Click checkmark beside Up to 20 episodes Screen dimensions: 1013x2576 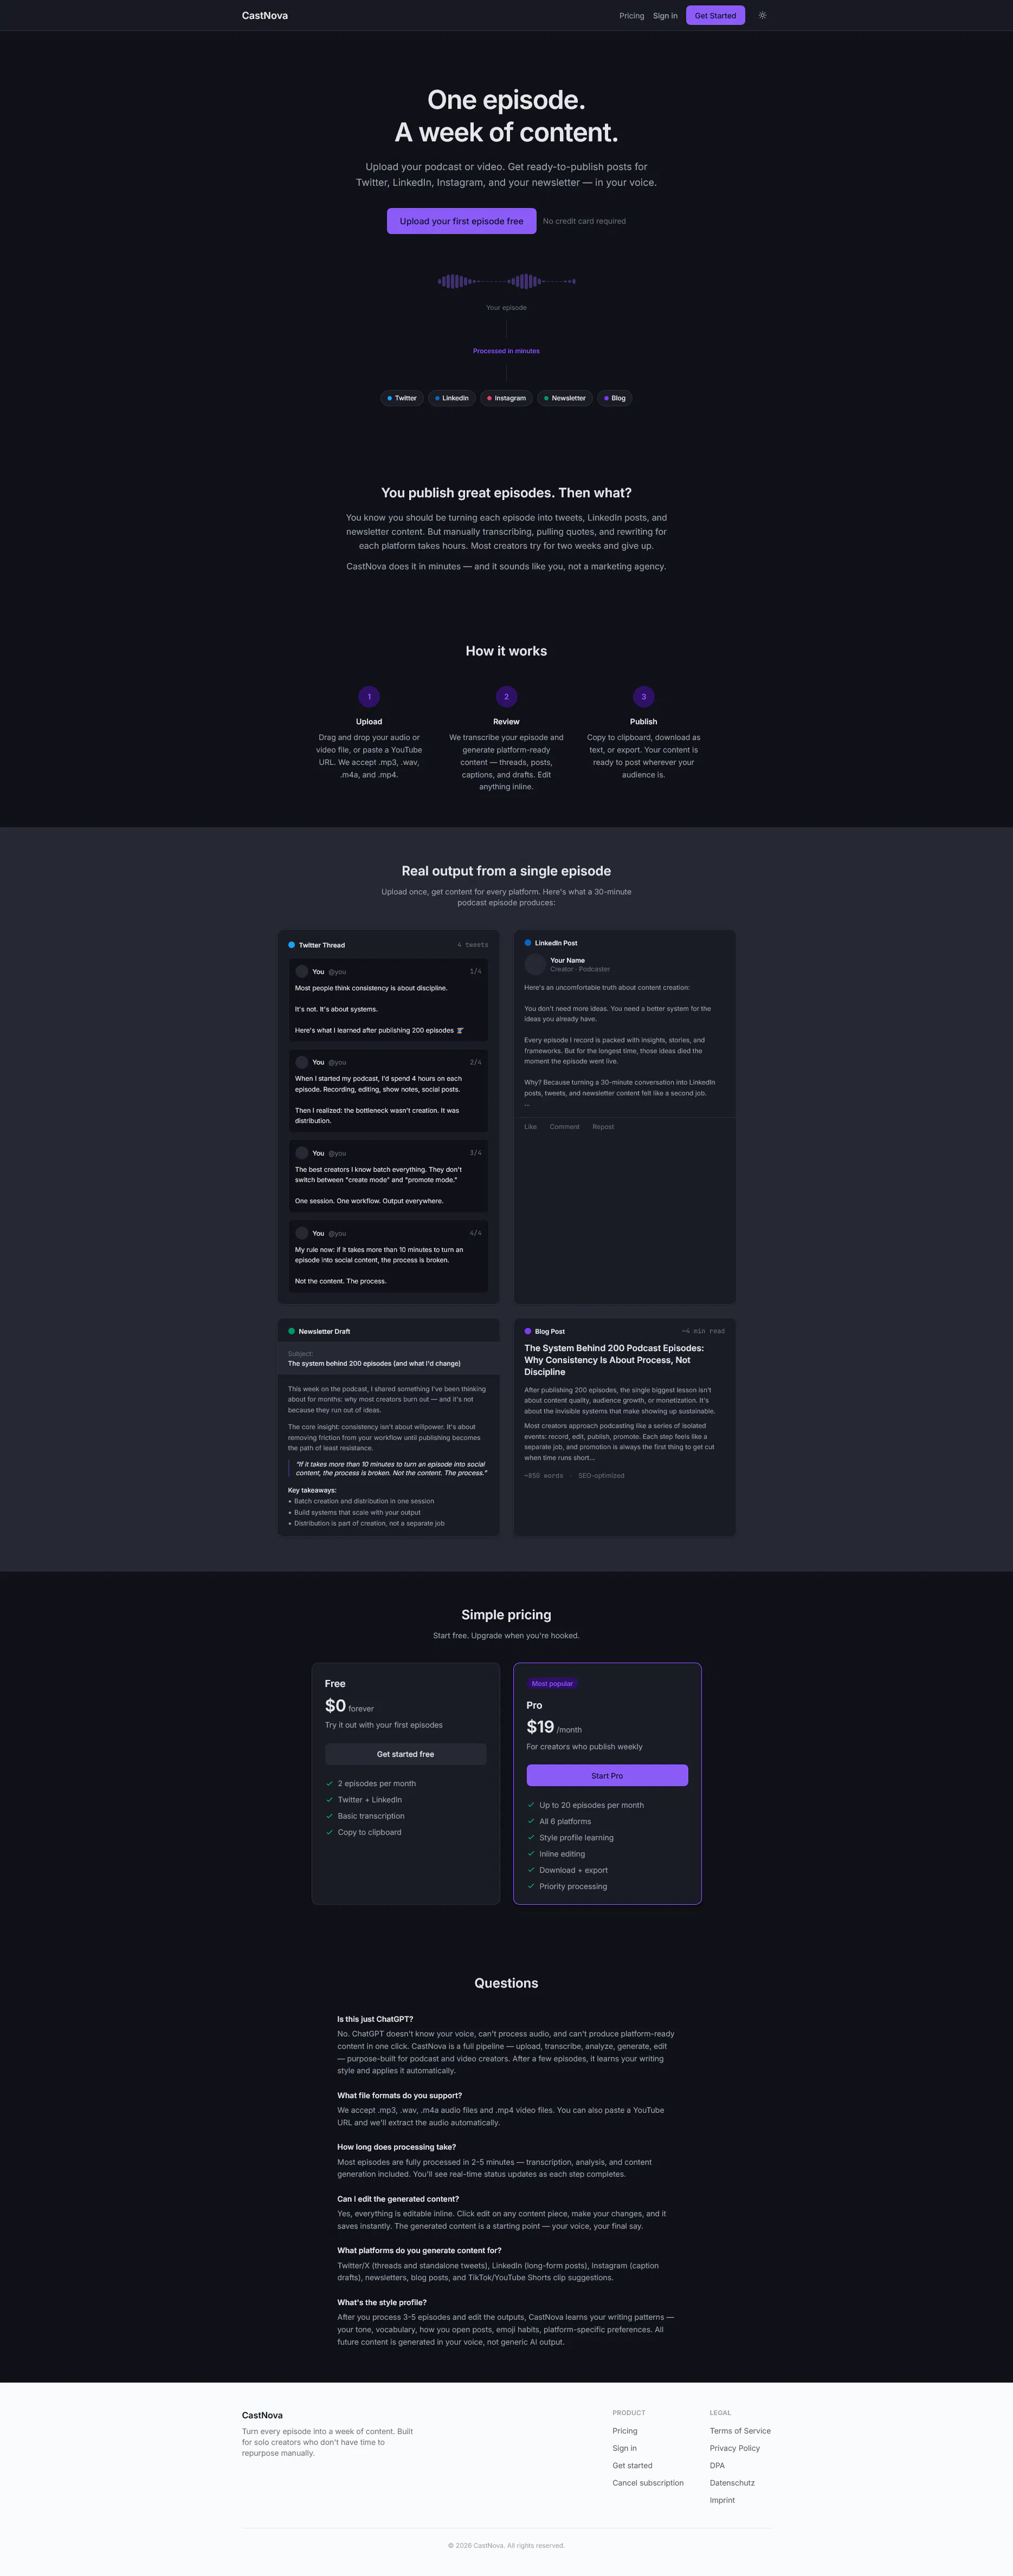click(531, 1805)
